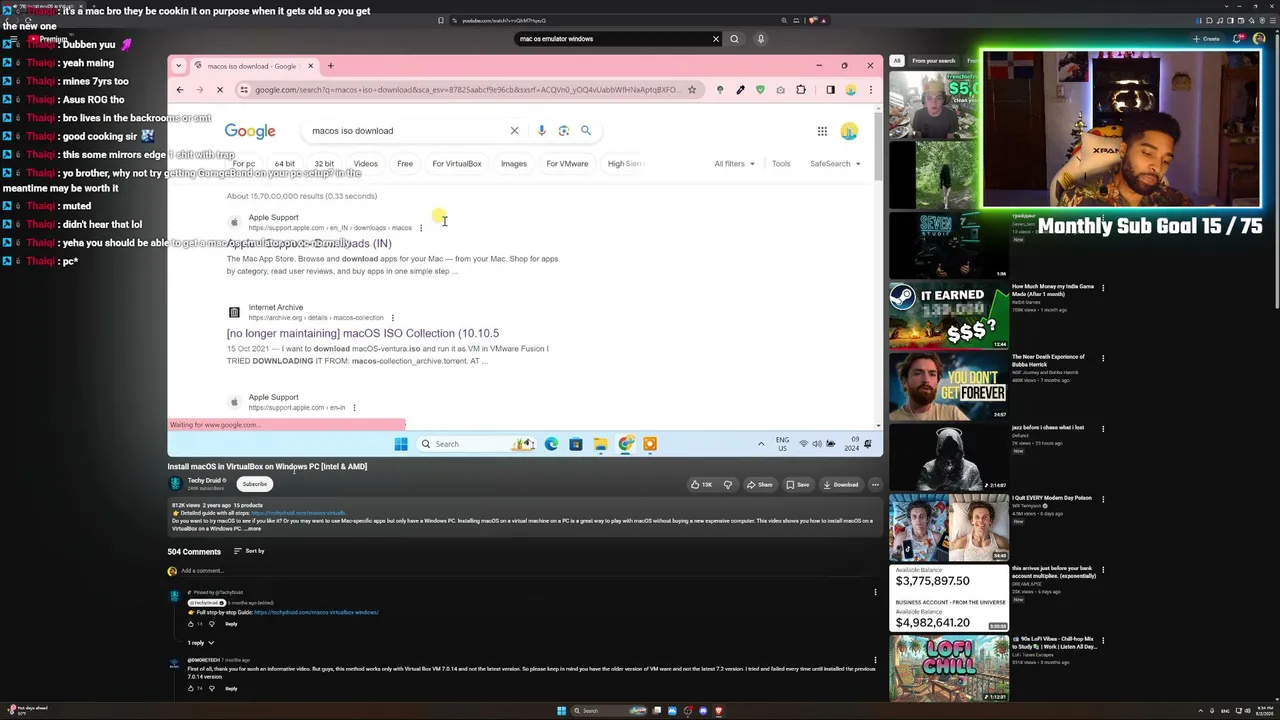The height and width of the screenshot is (720, 1280).
Task: Open options for the Internet Archive result
Action: [392, 318]
